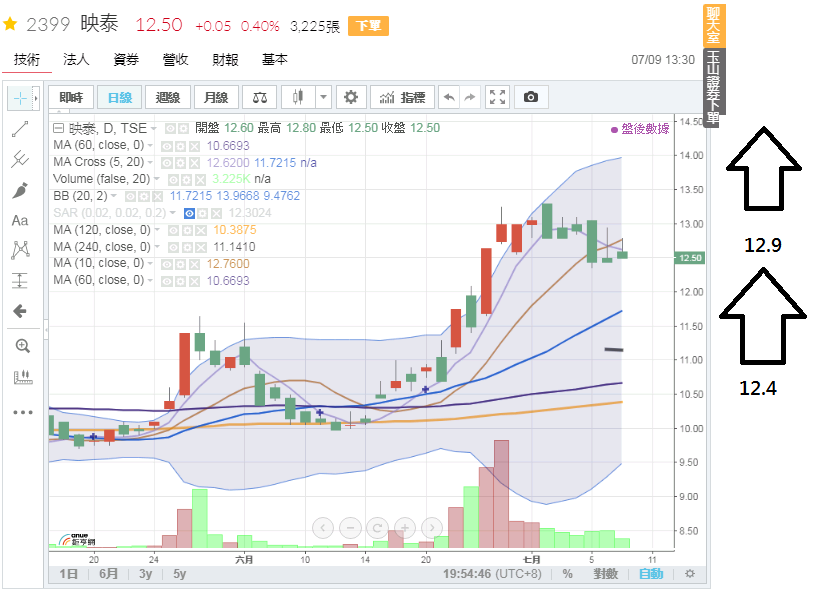Switch to the 營收 tab
This screenshot has height=600, width=830.
coord(175,59)
